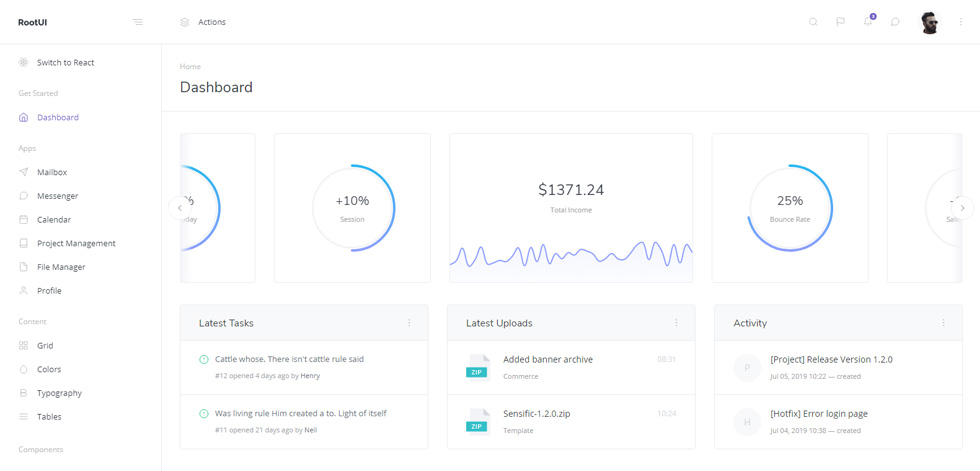Open notifications bell icon
The image size is (980, 471).
pyautogui.click(x=868, y=22)
